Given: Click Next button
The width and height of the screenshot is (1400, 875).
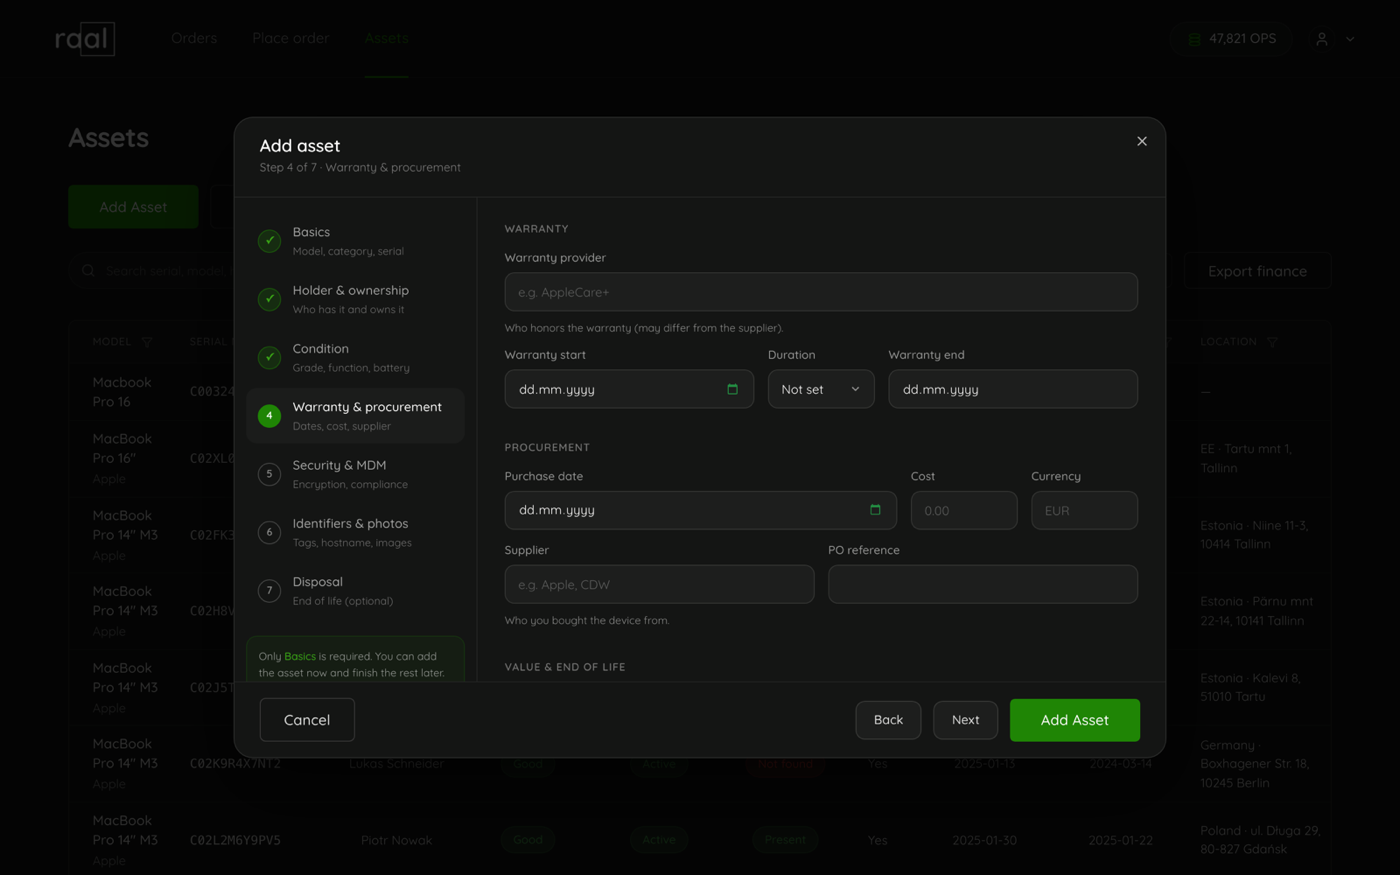Looking at the screenshot, I should tap(965, 720).
